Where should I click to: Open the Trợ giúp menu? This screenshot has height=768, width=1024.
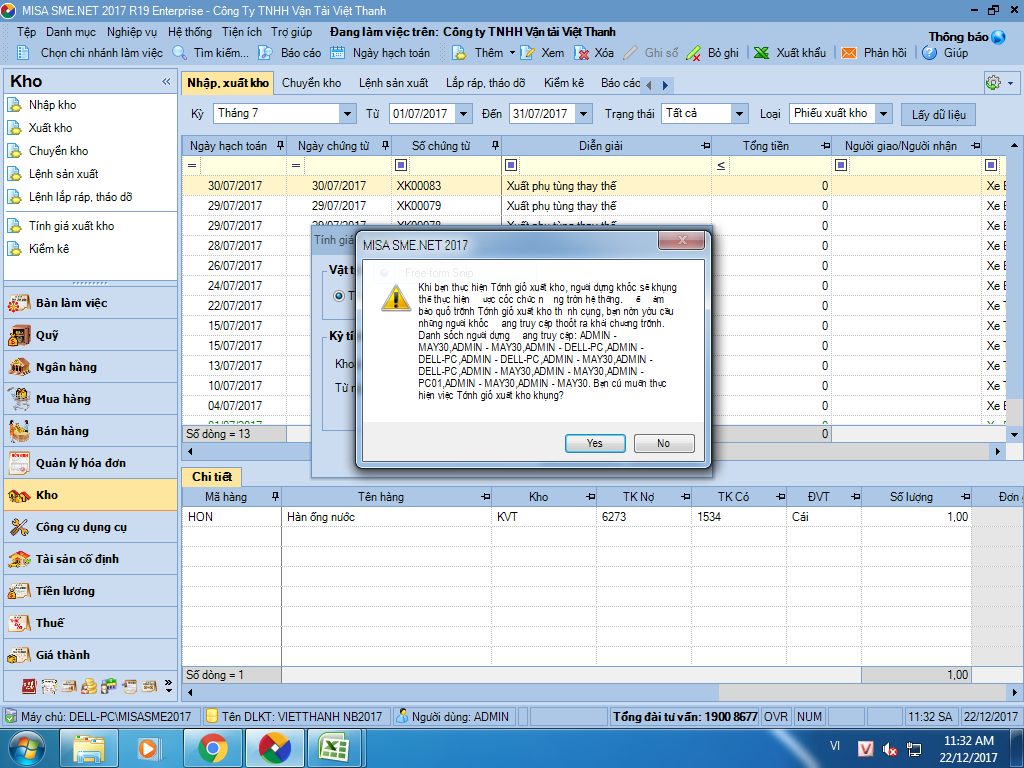[291, 32]
